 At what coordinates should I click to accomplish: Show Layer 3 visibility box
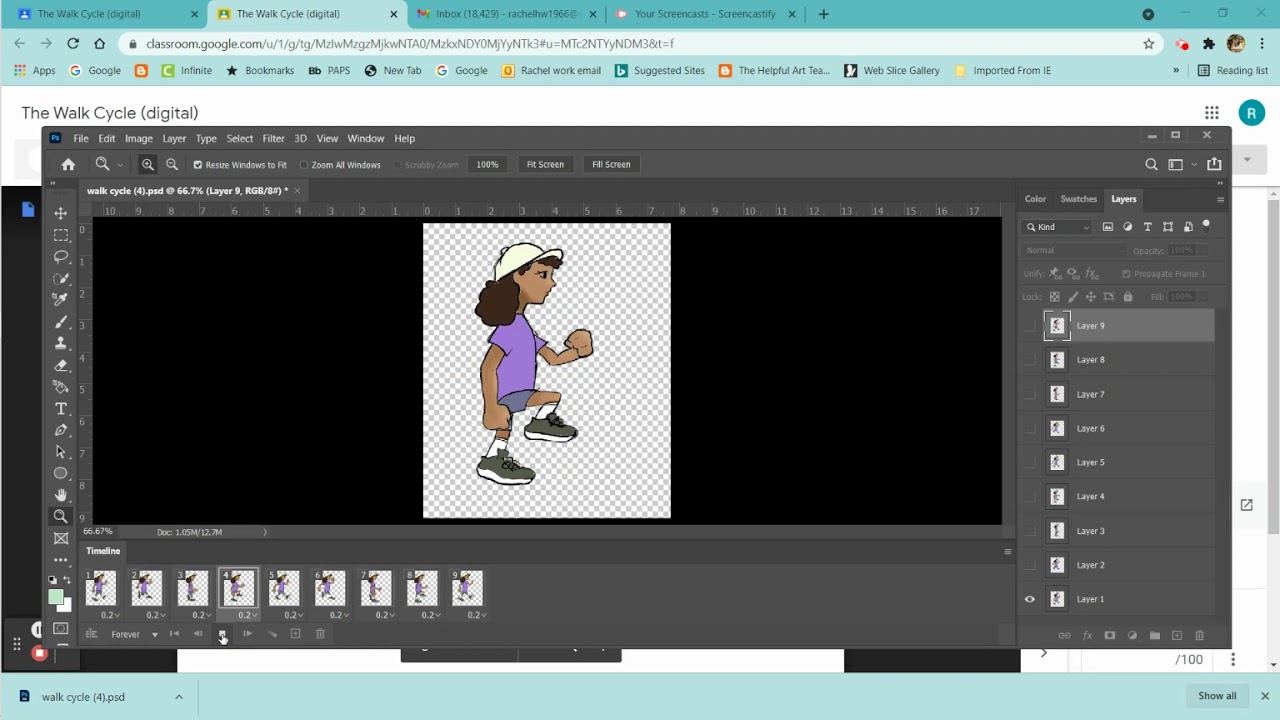click(1030, 531)
